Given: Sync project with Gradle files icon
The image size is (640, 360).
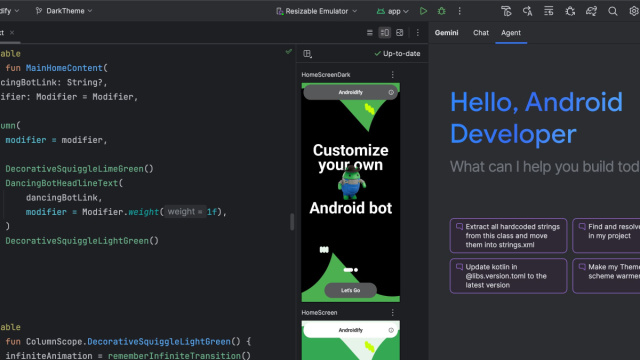Looking at the screenshot, I should pos(591,11).
